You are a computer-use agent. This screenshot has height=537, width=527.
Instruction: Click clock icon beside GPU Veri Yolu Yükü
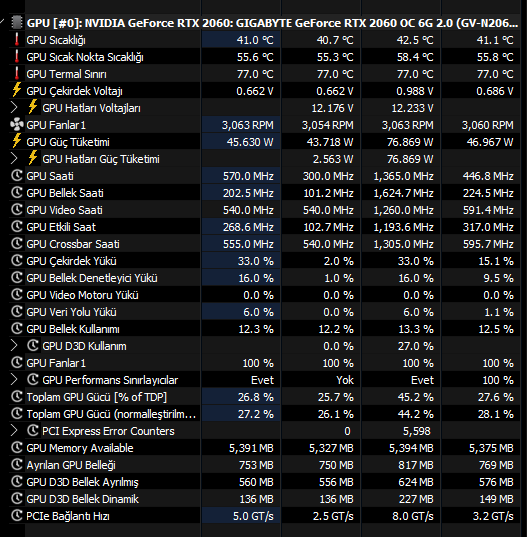pos(17,312)
